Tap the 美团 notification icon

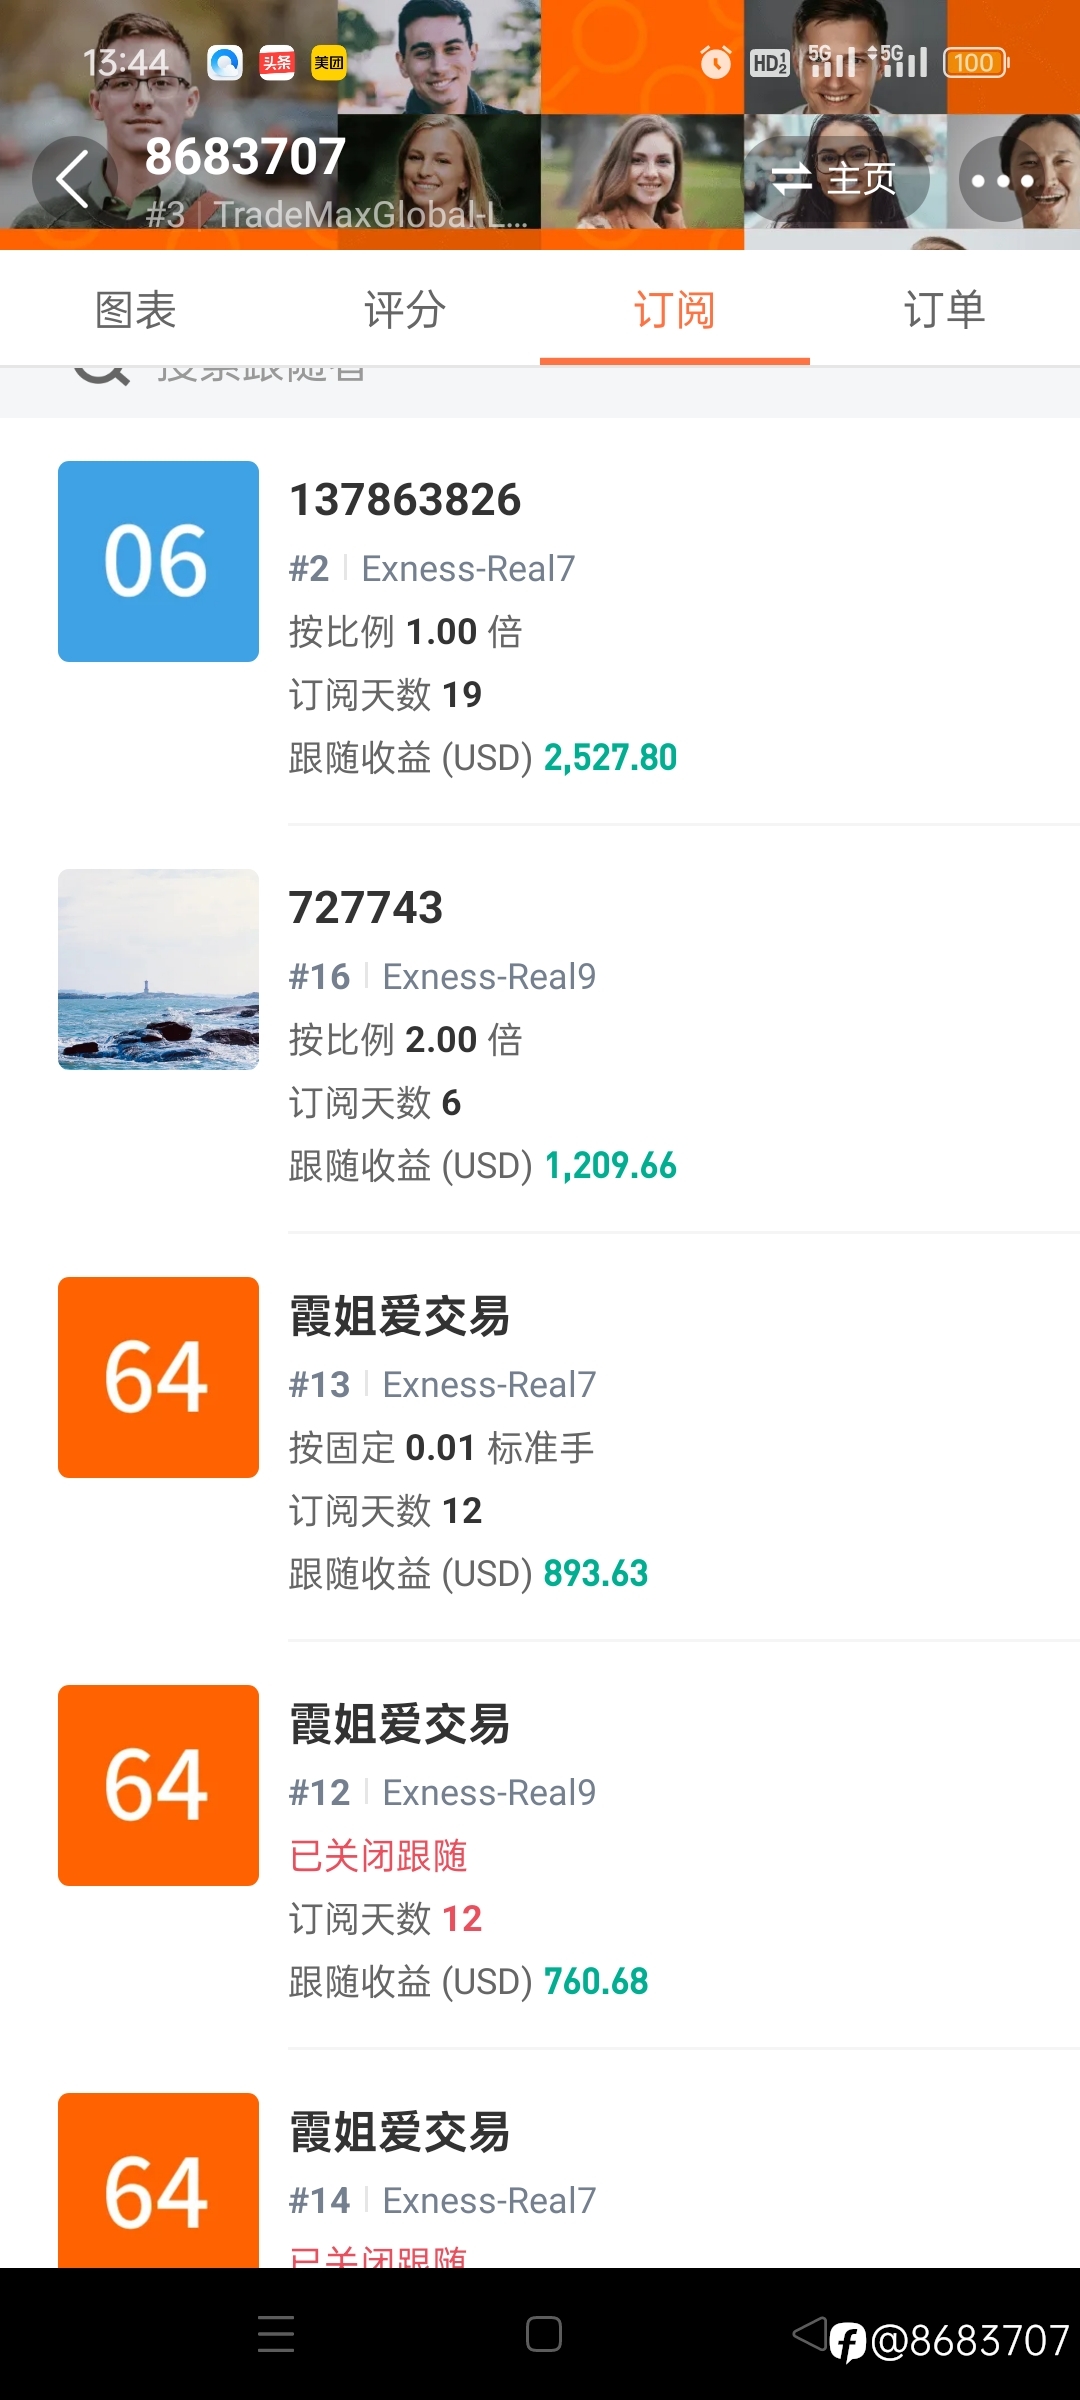[328, 63]
